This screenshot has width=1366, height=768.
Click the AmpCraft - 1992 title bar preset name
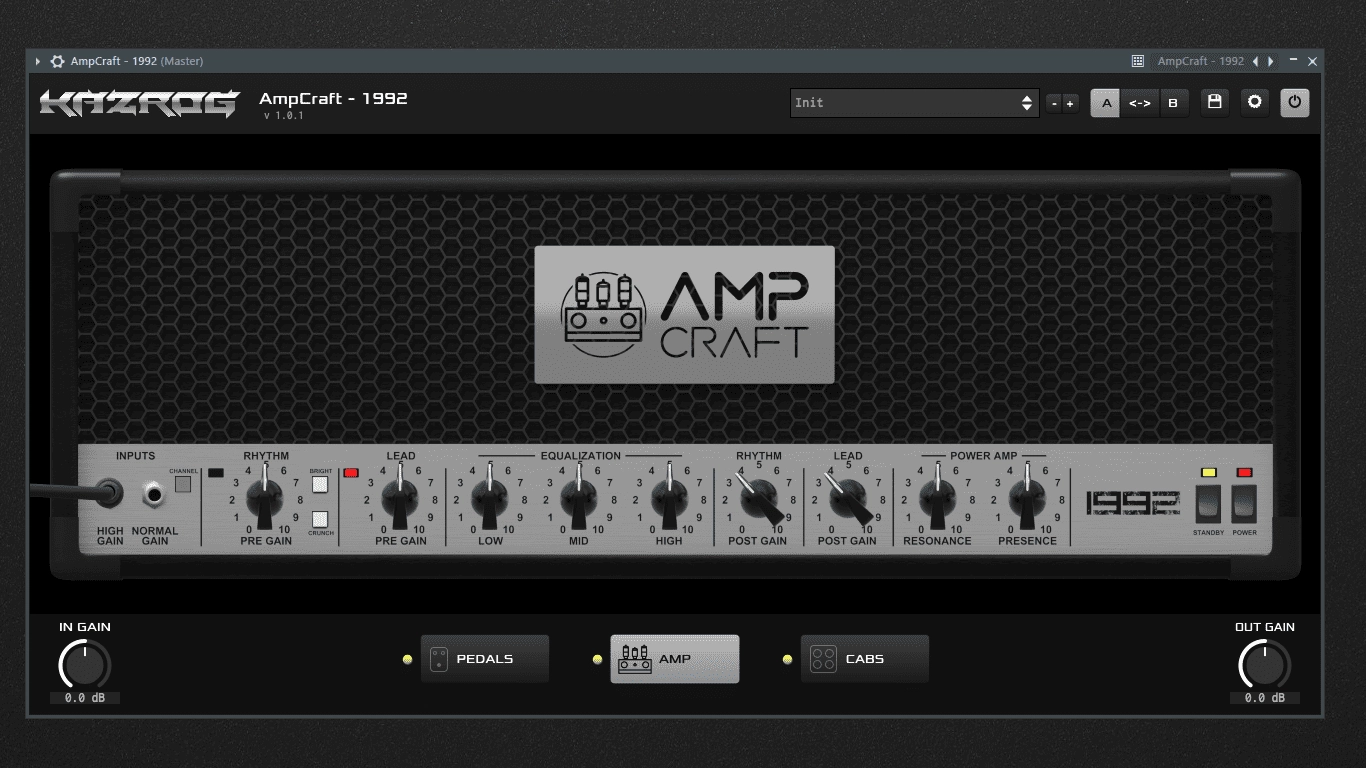(x=1200, y=61)
